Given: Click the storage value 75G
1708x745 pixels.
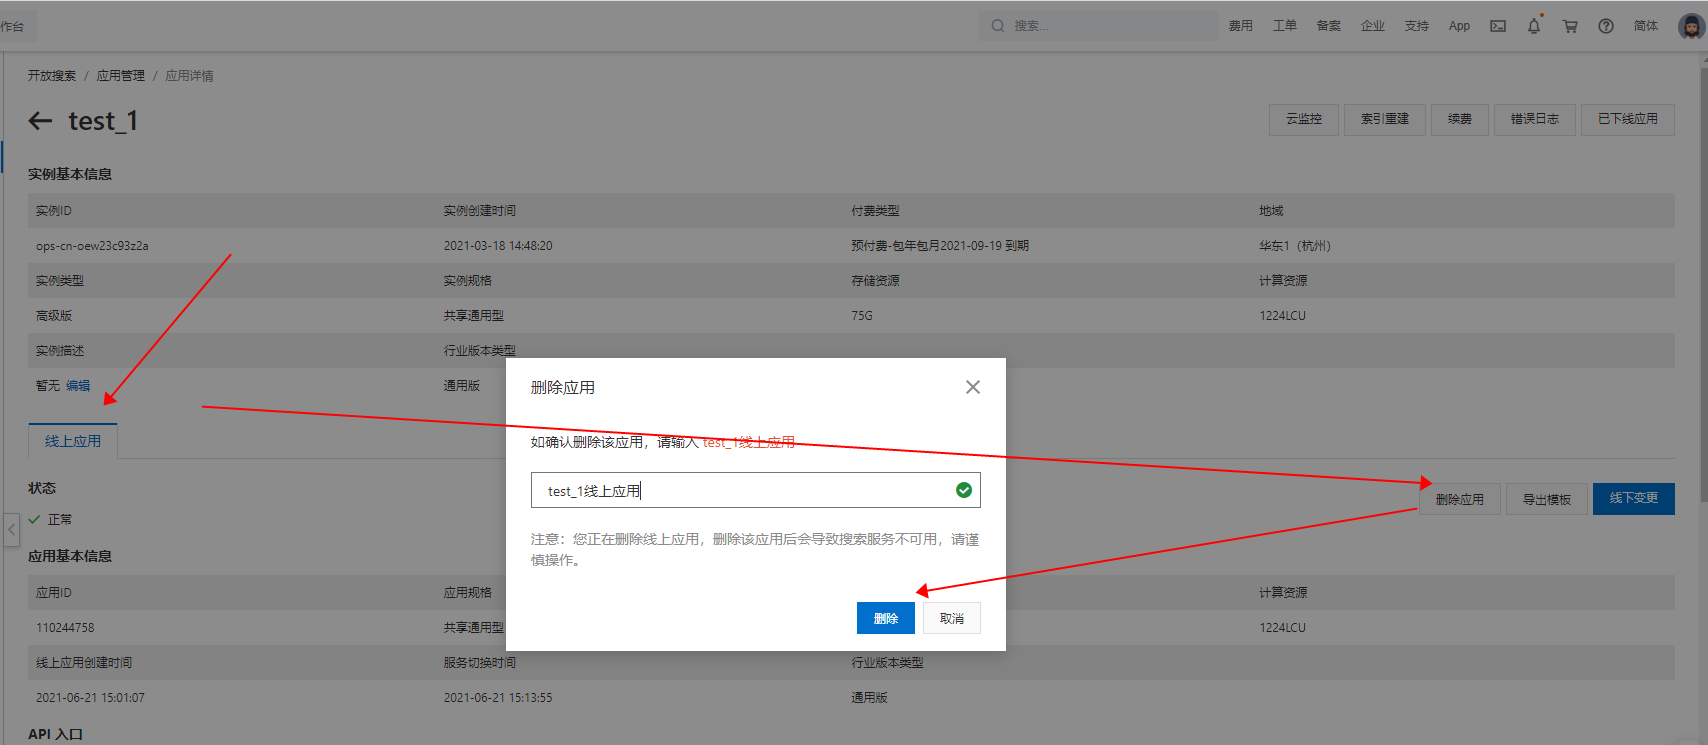Looking at the screenshot, I should pos(862,316).
